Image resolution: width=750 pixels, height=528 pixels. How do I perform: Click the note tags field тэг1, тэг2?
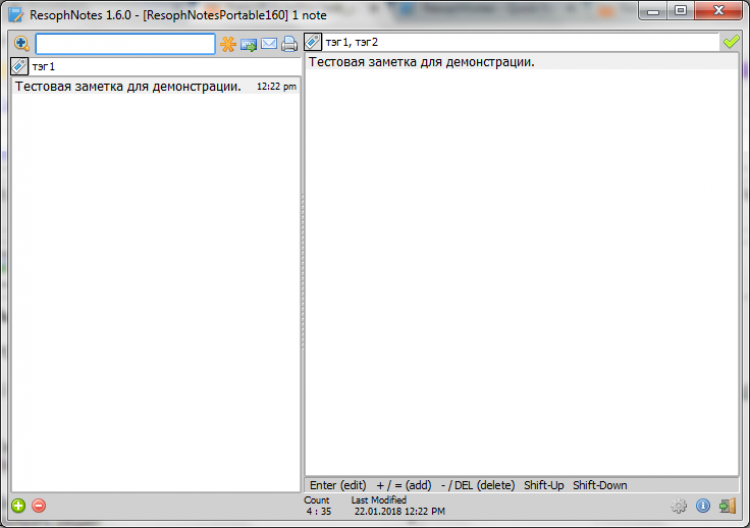coord(520,42)
